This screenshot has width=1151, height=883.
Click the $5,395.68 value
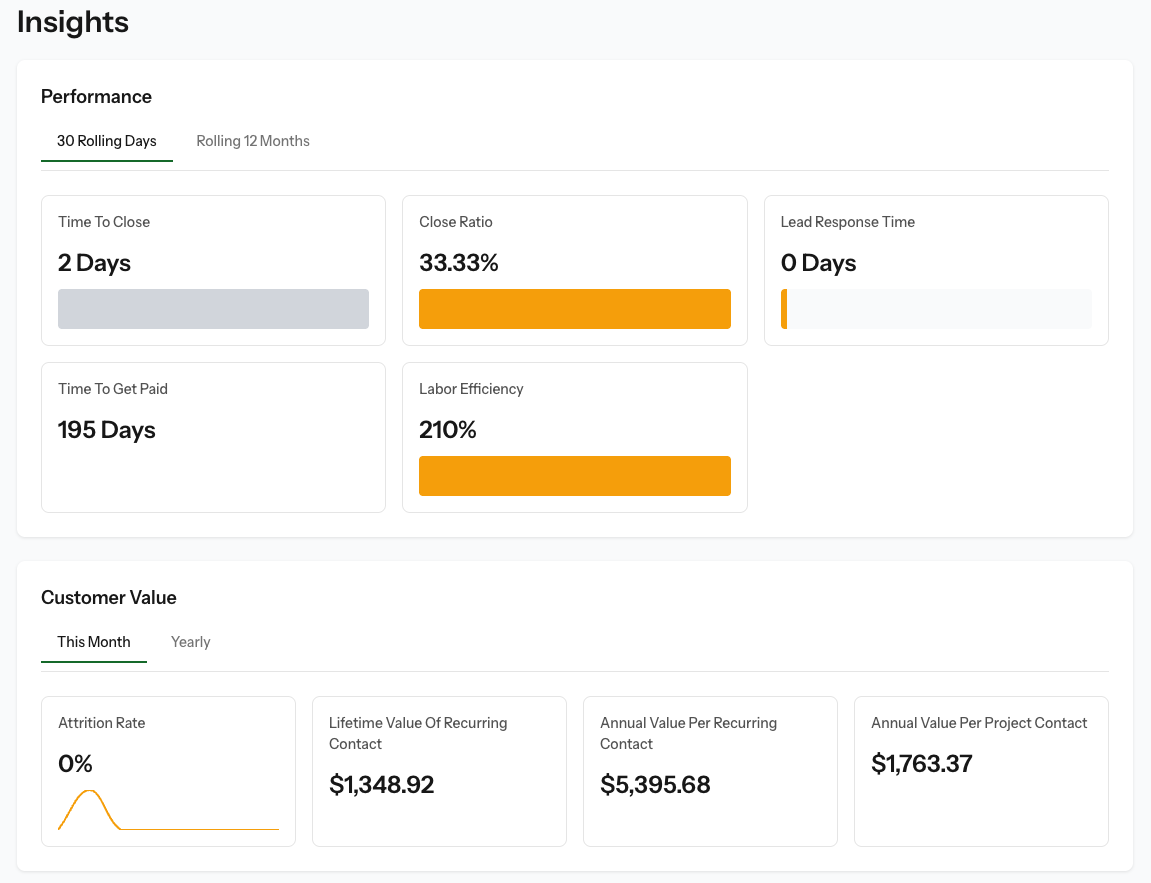coord(655,785)
